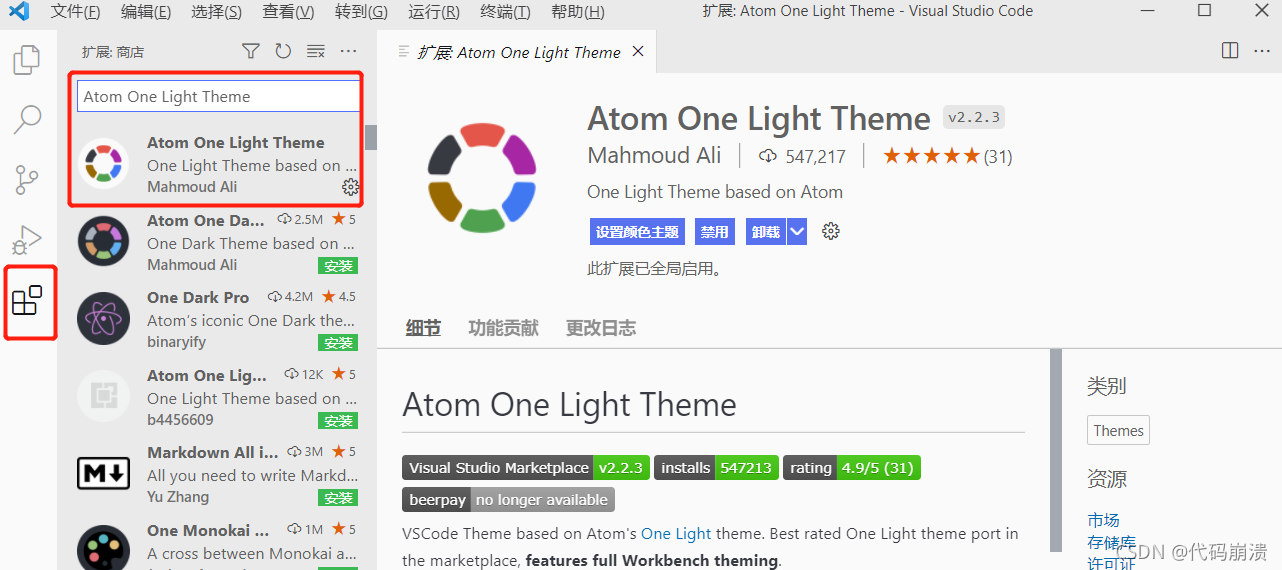Image resolution: width=1282 pixels, height=570 pixels.
Task: Install b4456609 Atom One Light extension
Action: pos(338,421)
